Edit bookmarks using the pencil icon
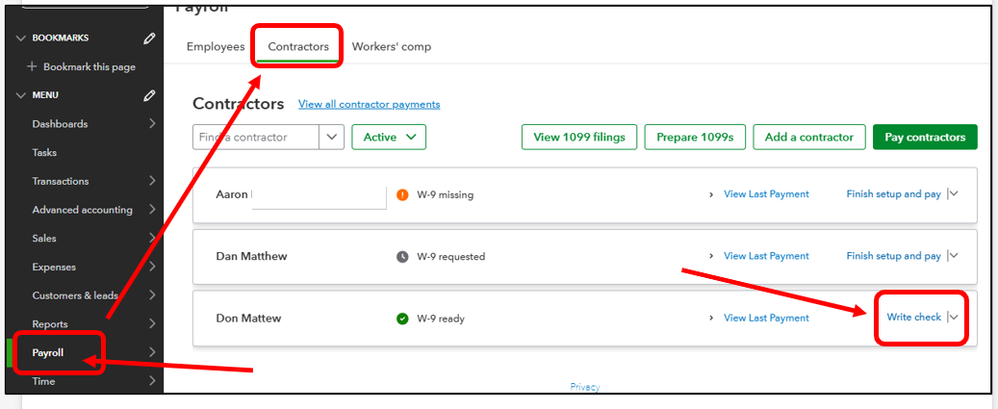998x409 pixels. (149, 38)
